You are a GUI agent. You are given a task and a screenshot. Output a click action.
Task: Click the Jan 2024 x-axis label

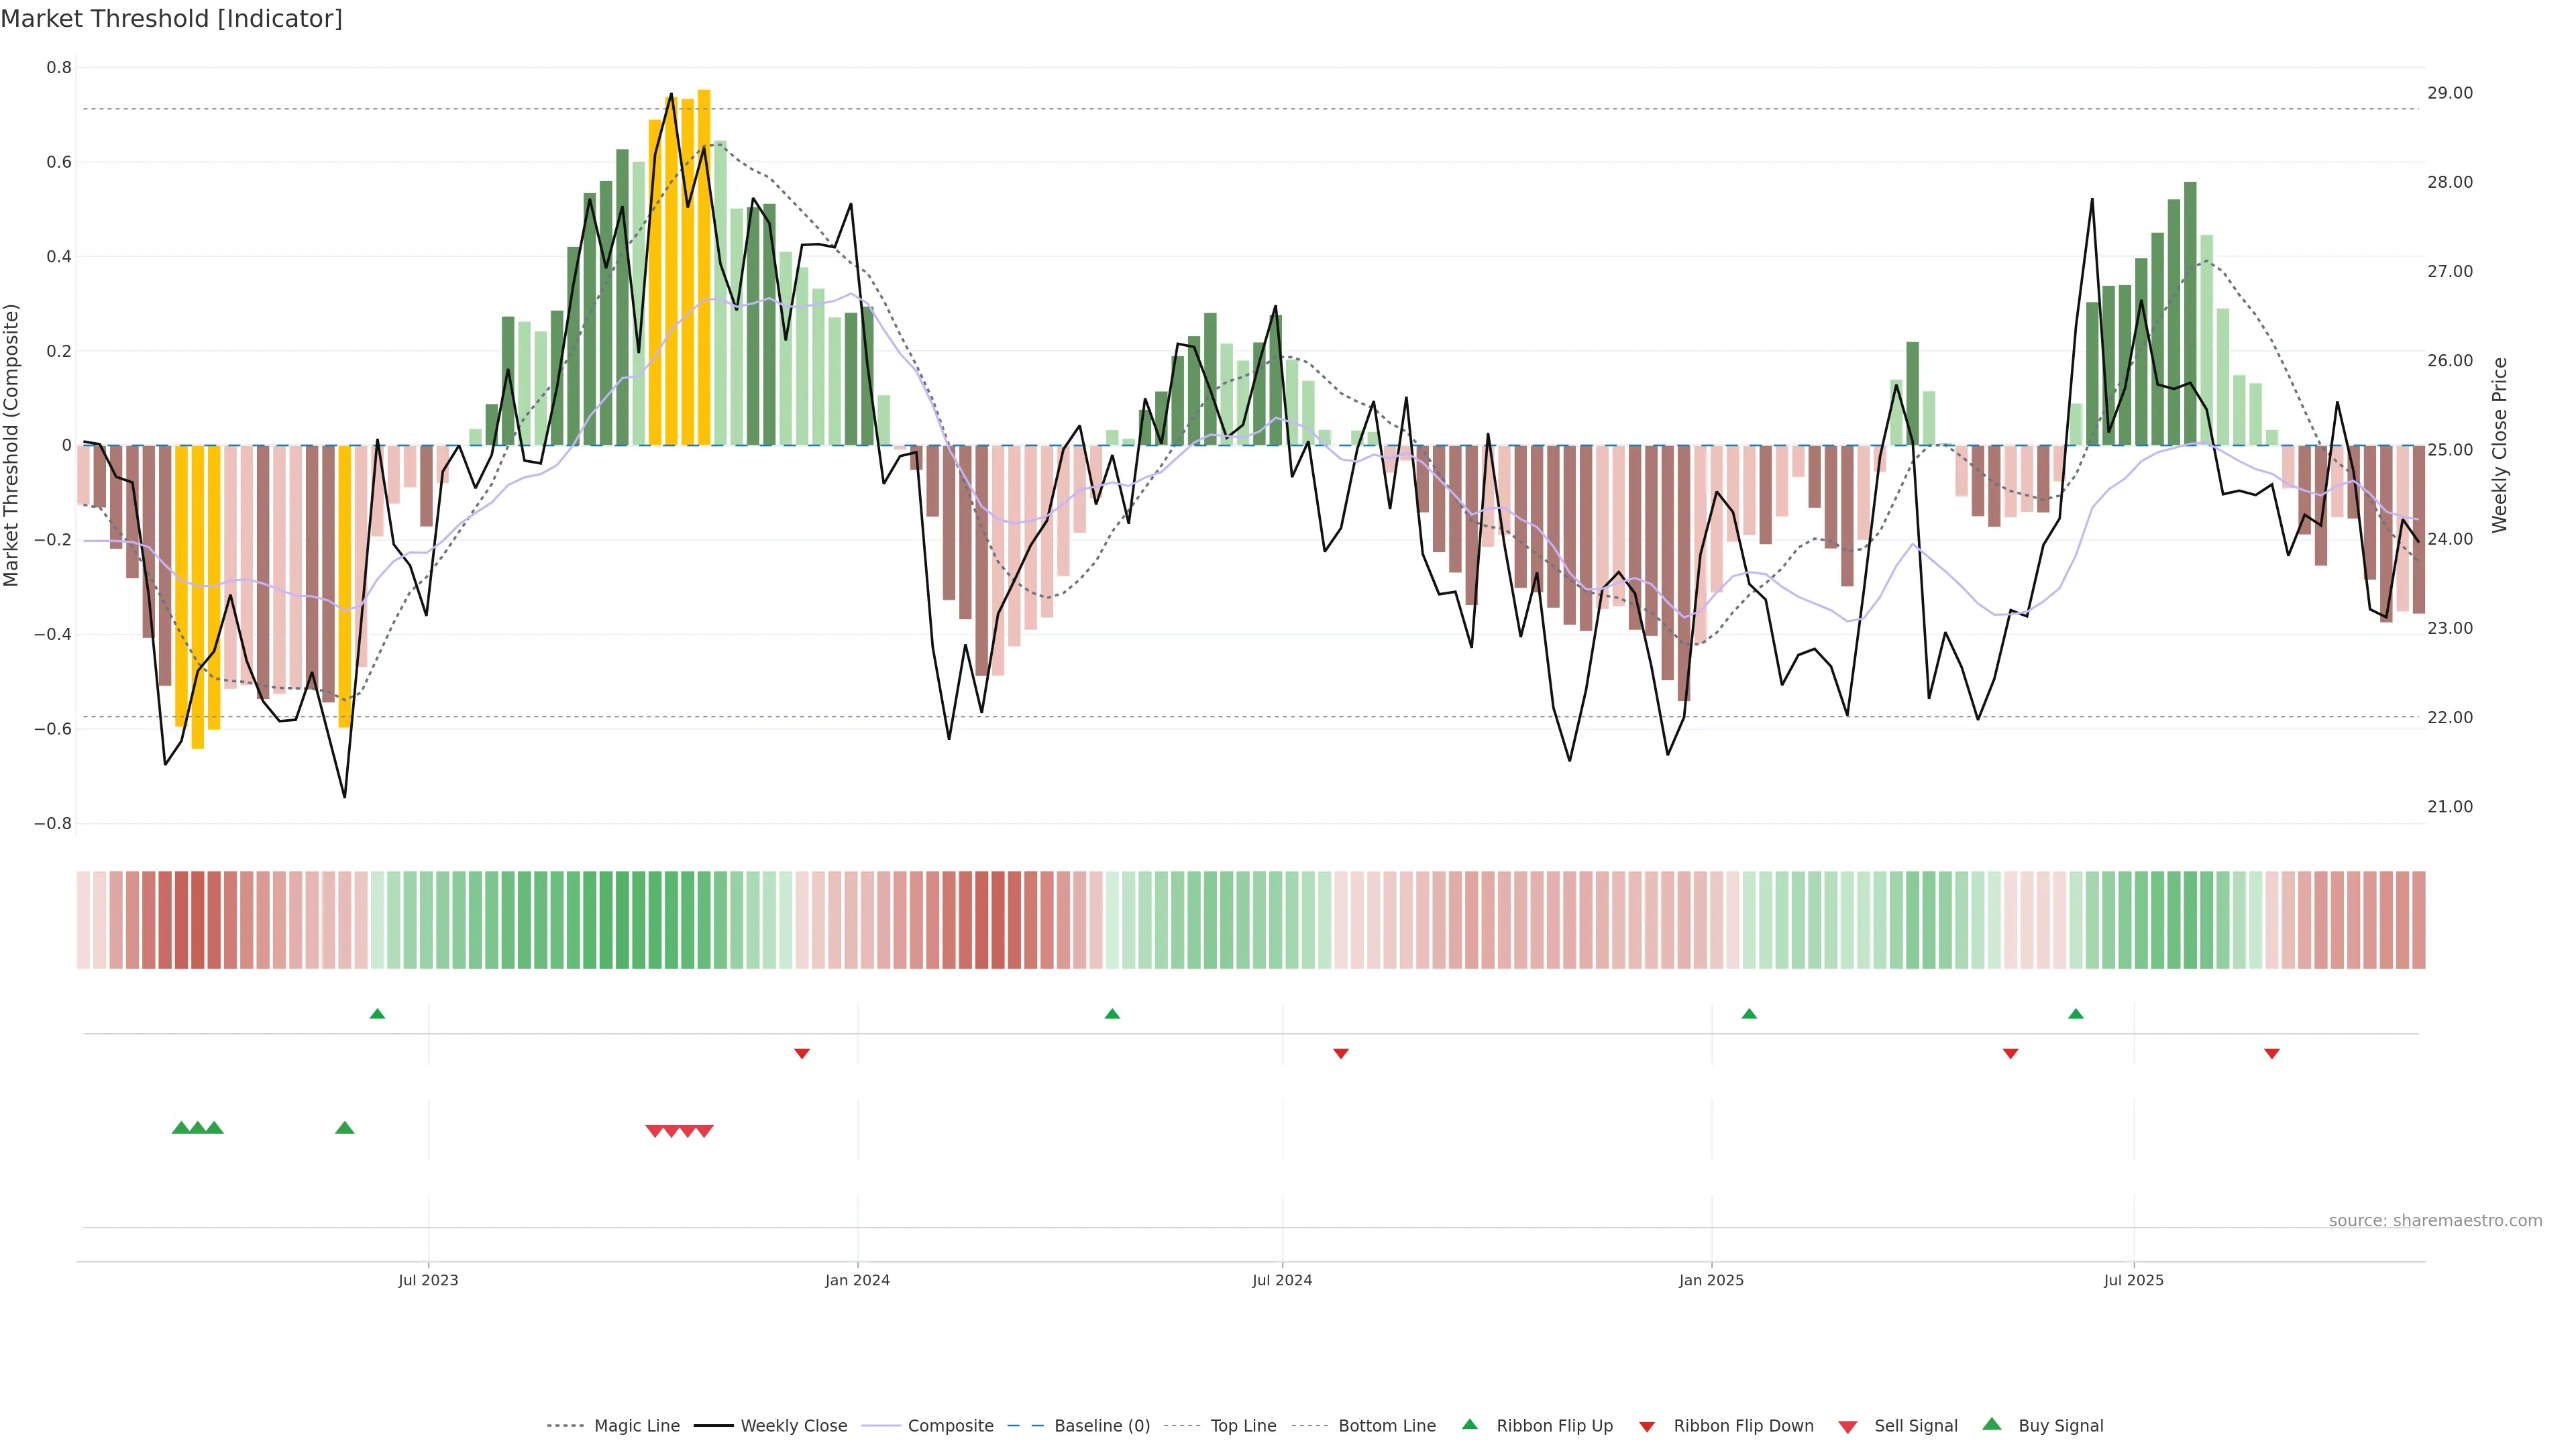(x=857, y=1280)
